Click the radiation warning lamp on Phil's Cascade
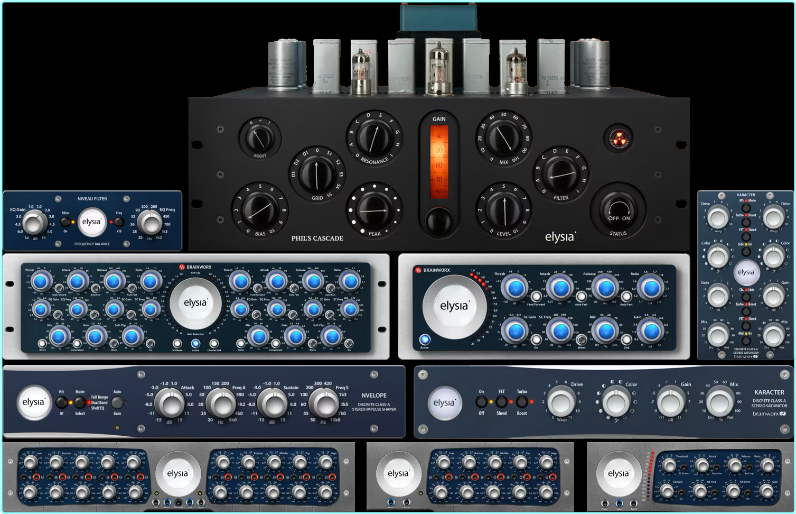 click(618, 138)
